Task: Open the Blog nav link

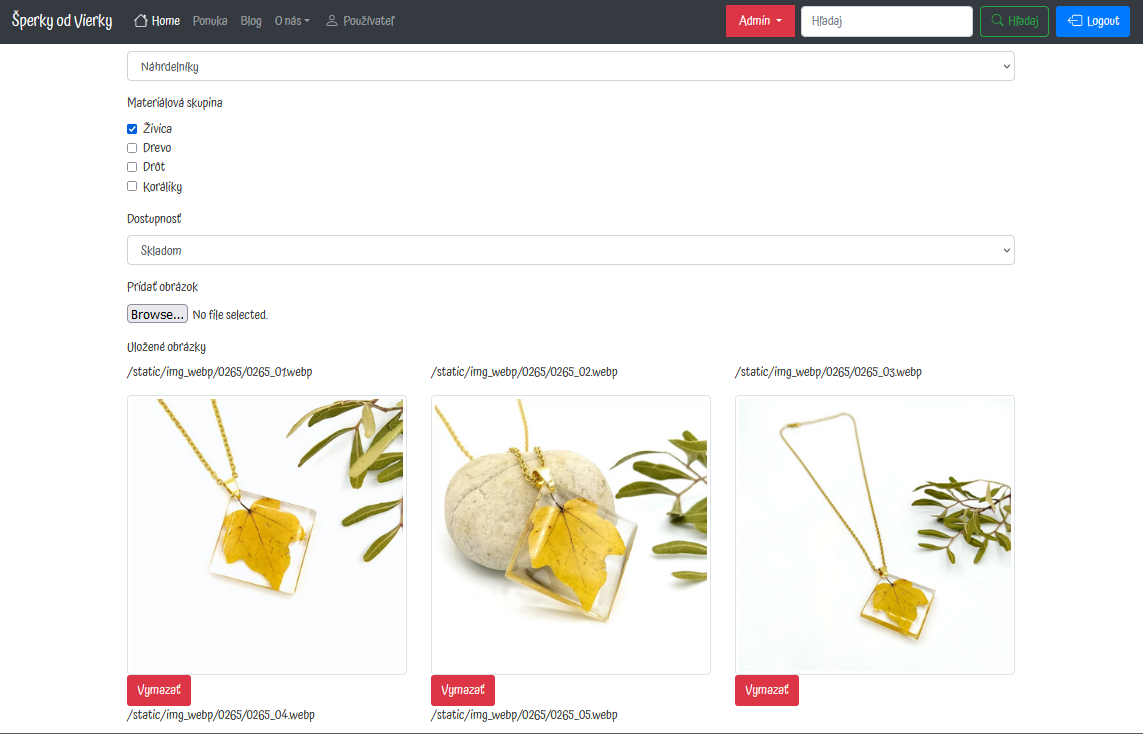Action: (x=251, y=21)
